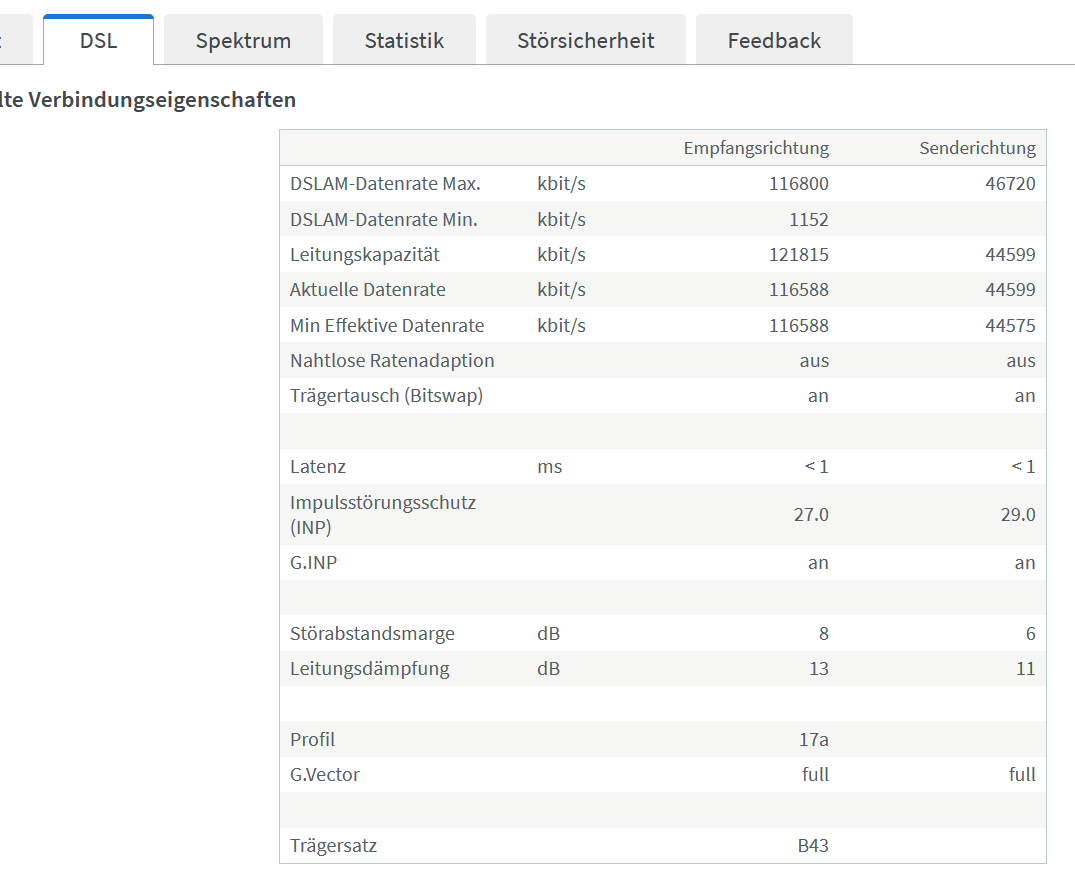Click the value 44575

(x=1010, y=325)
